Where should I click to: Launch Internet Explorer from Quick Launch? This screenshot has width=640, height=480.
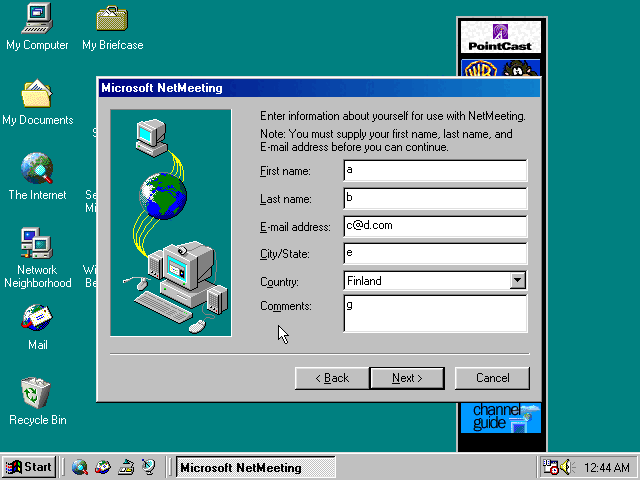pos(80,467)
